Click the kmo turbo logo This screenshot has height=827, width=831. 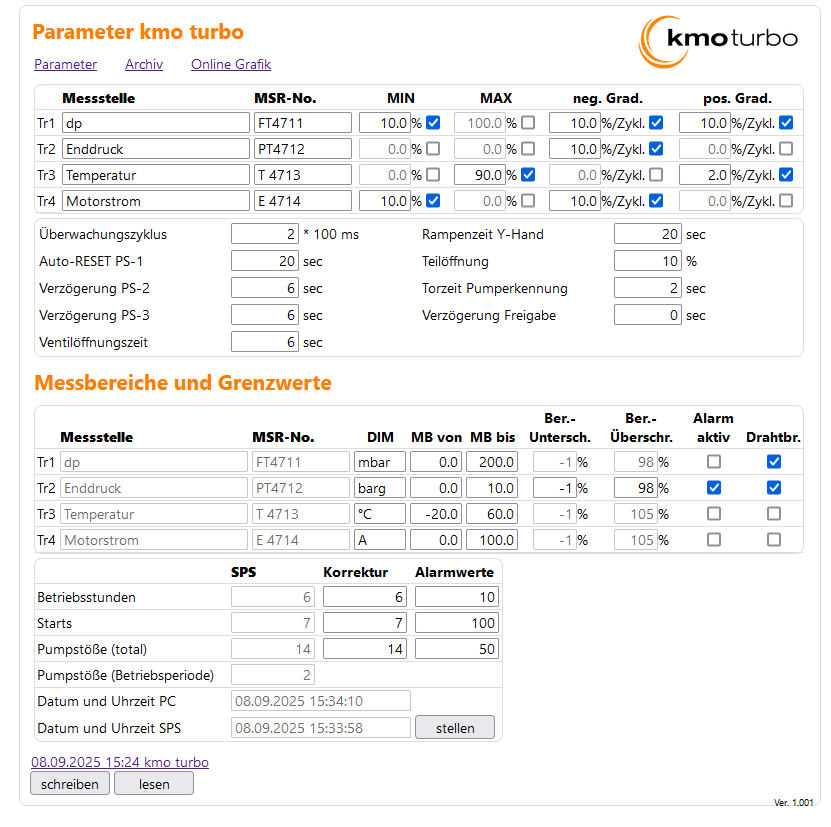718,41
